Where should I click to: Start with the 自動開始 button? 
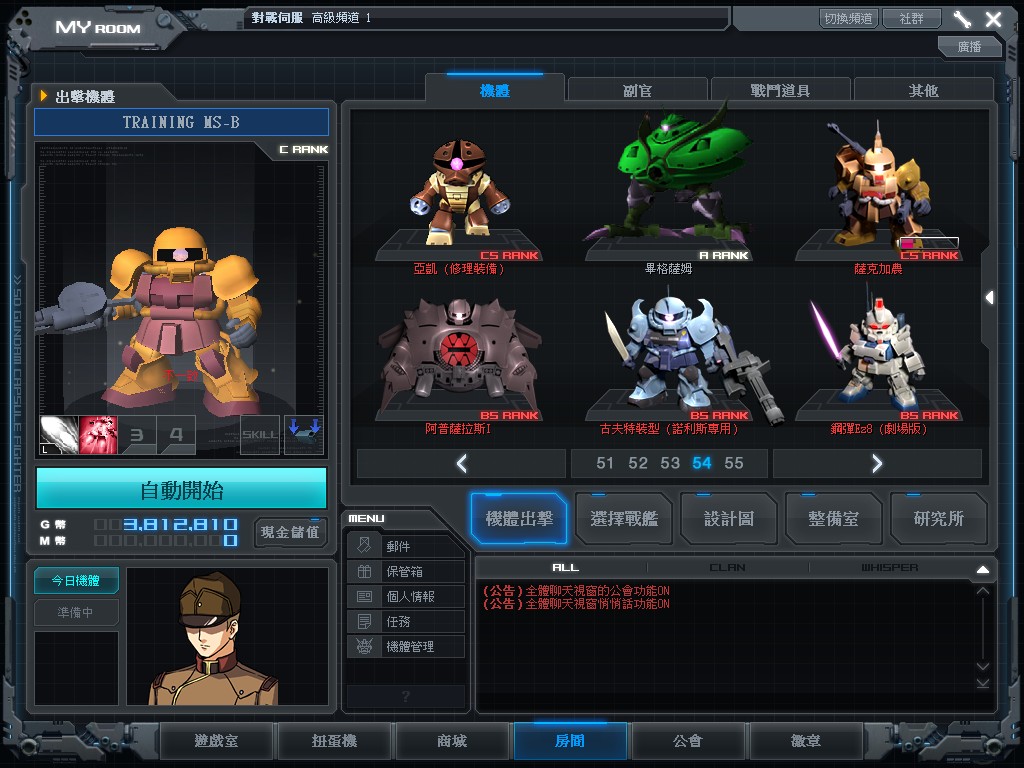pyautogui.click(x=182, y=490)
